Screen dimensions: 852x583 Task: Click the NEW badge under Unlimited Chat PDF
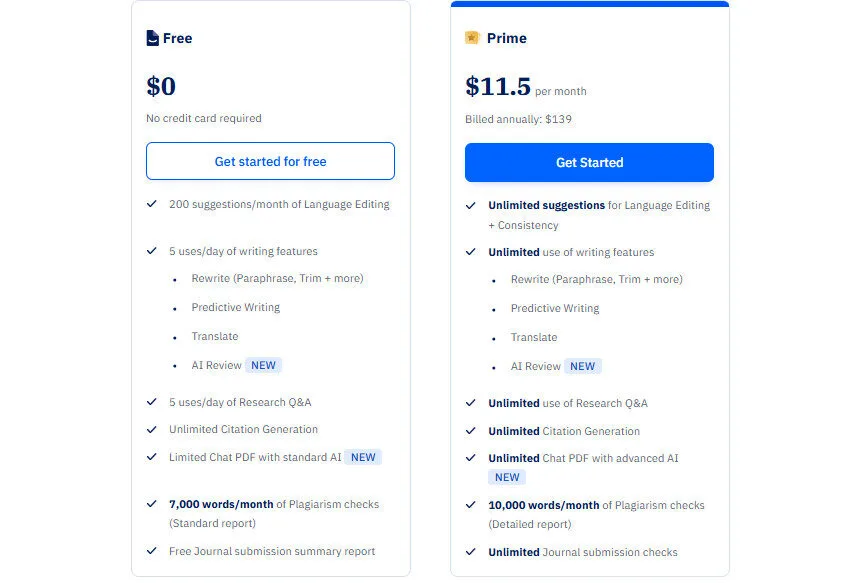(x=507, y=477)
